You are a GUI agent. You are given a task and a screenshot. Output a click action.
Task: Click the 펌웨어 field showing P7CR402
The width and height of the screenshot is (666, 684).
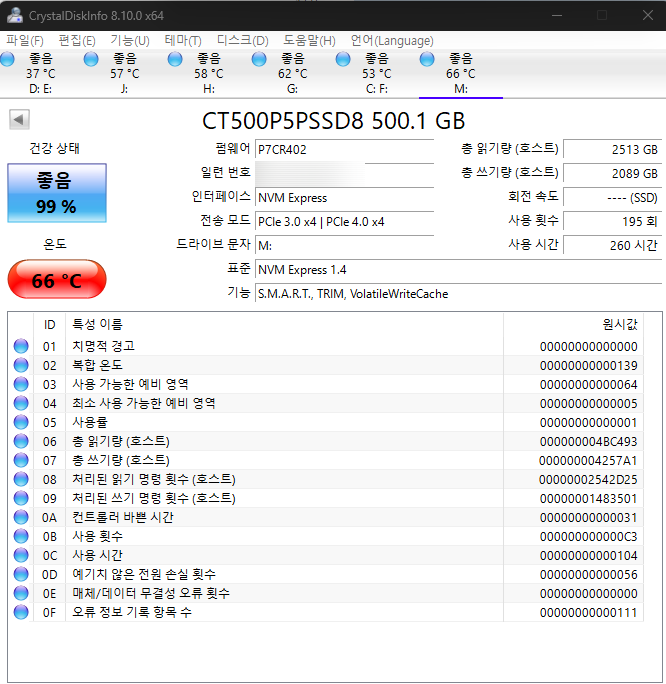(345, 150)
